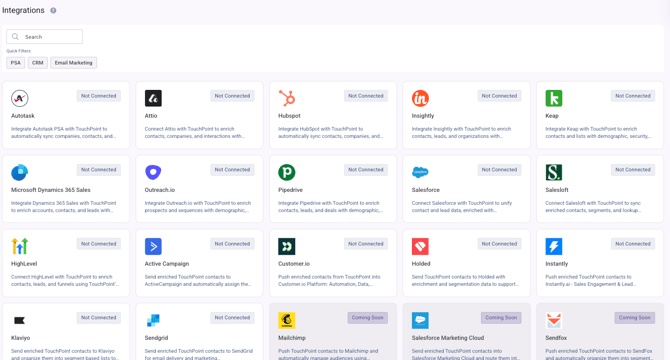Image resolution: width=670 pixels, height=360 pixels.
Task: Click the Salesforce Marketing Cloud logo icon
Action: pos(420,320)
